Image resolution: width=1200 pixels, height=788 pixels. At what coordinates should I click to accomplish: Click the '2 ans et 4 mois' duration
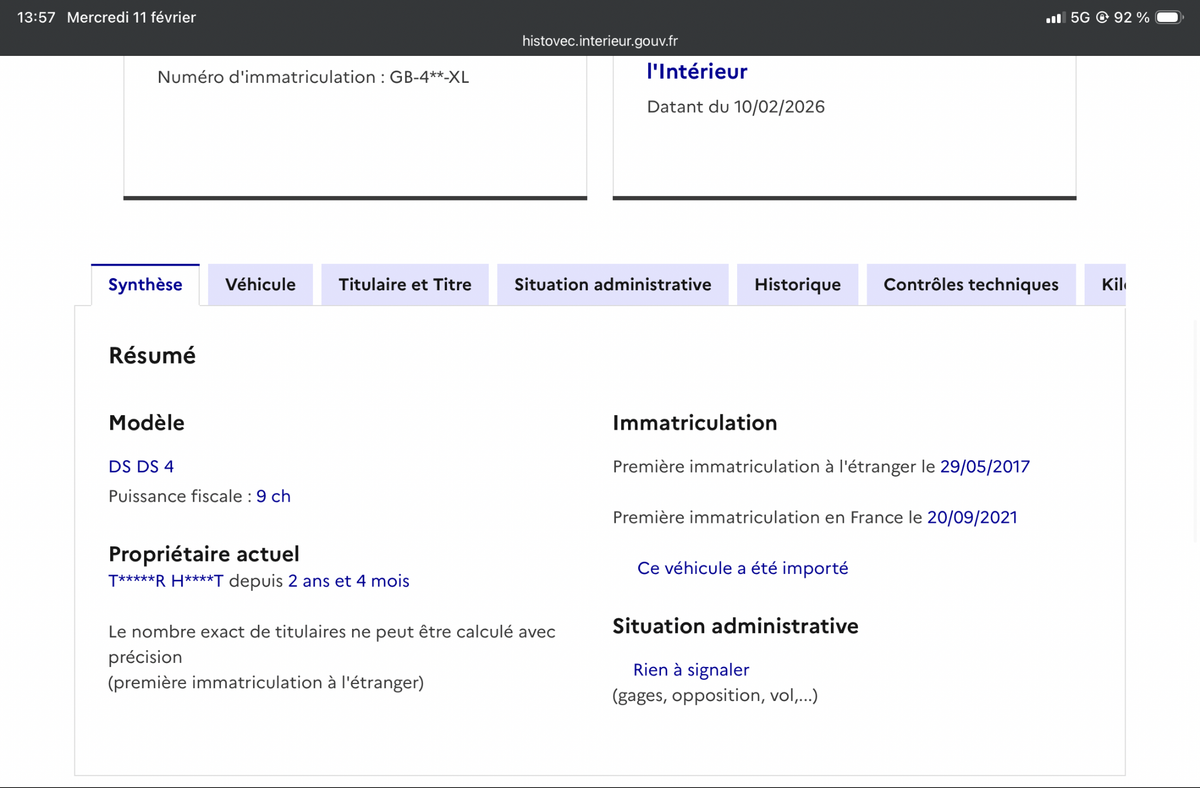(x=348, y=581)
